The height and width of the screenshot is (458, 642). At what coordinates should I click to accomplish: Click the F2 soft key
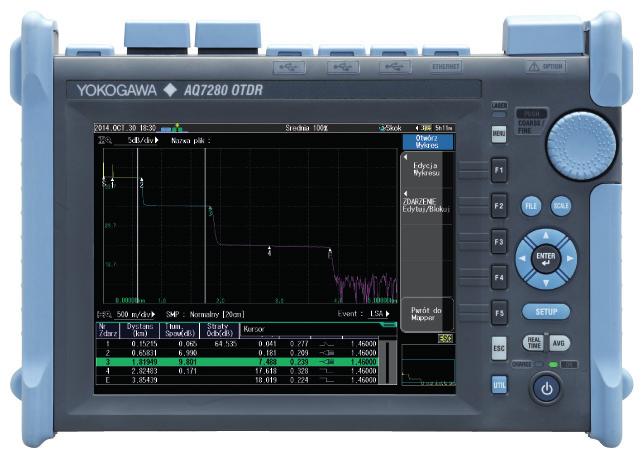pyautogui.click(x=499, y=205)
